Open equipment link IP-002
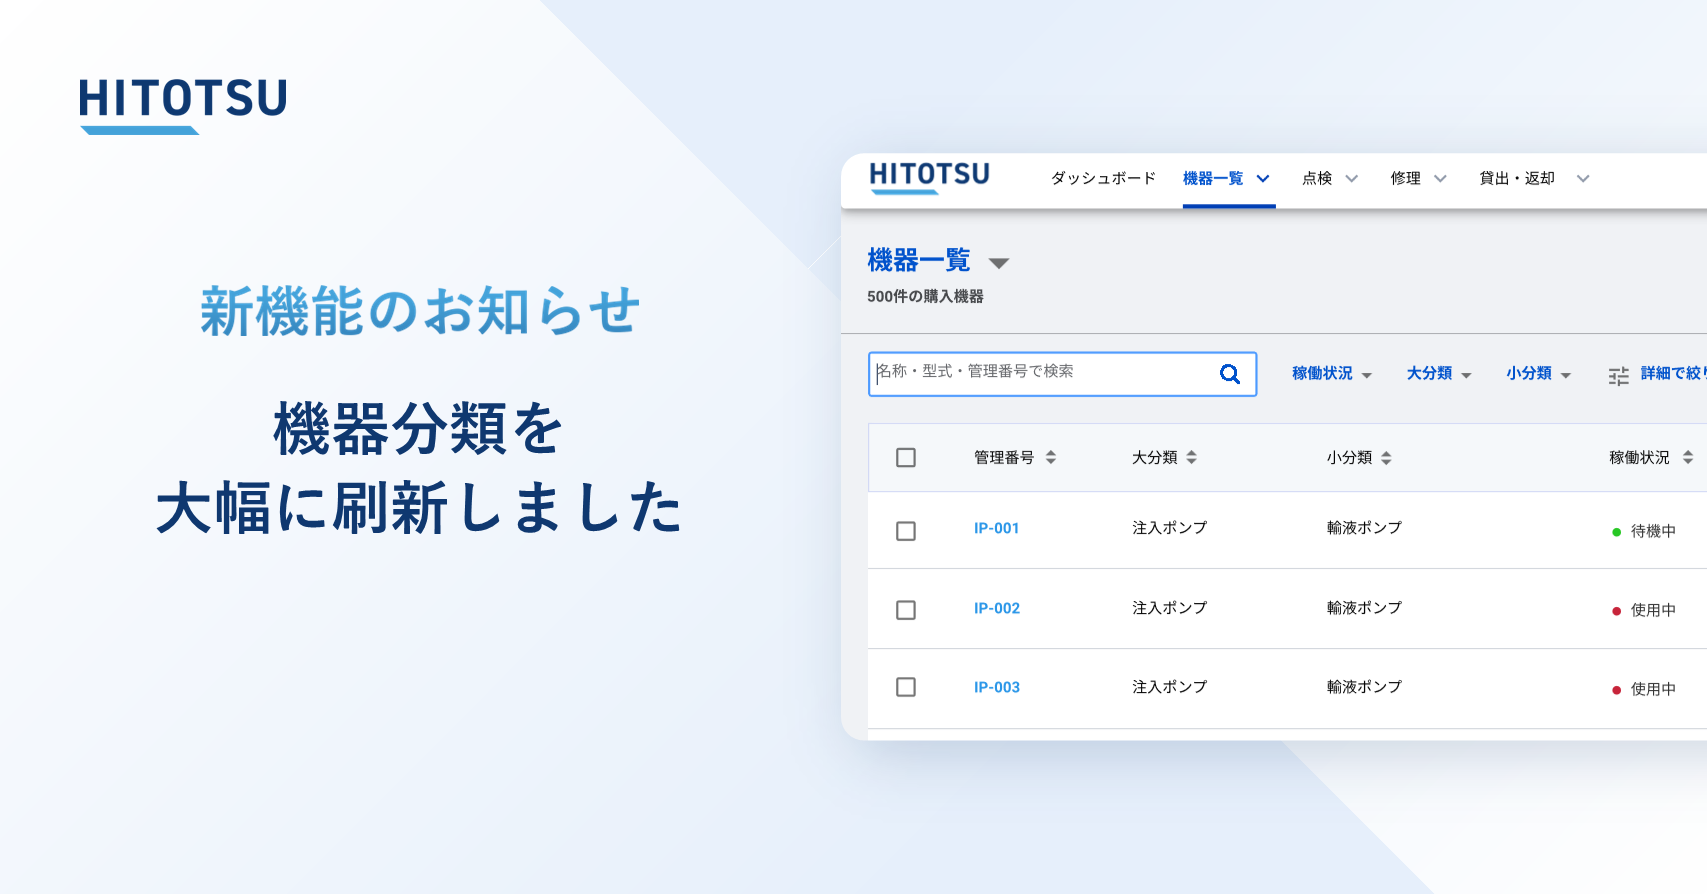1707x894 pixels. 997,608
